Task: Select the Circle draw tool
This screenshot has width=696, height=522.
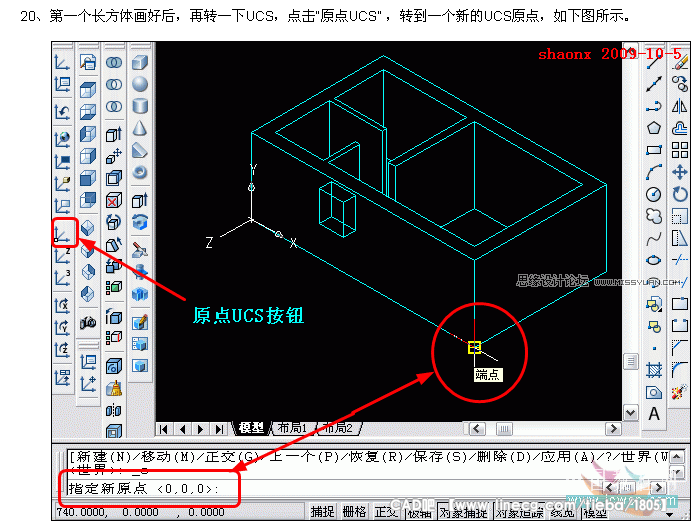Action: click(654, 194)
